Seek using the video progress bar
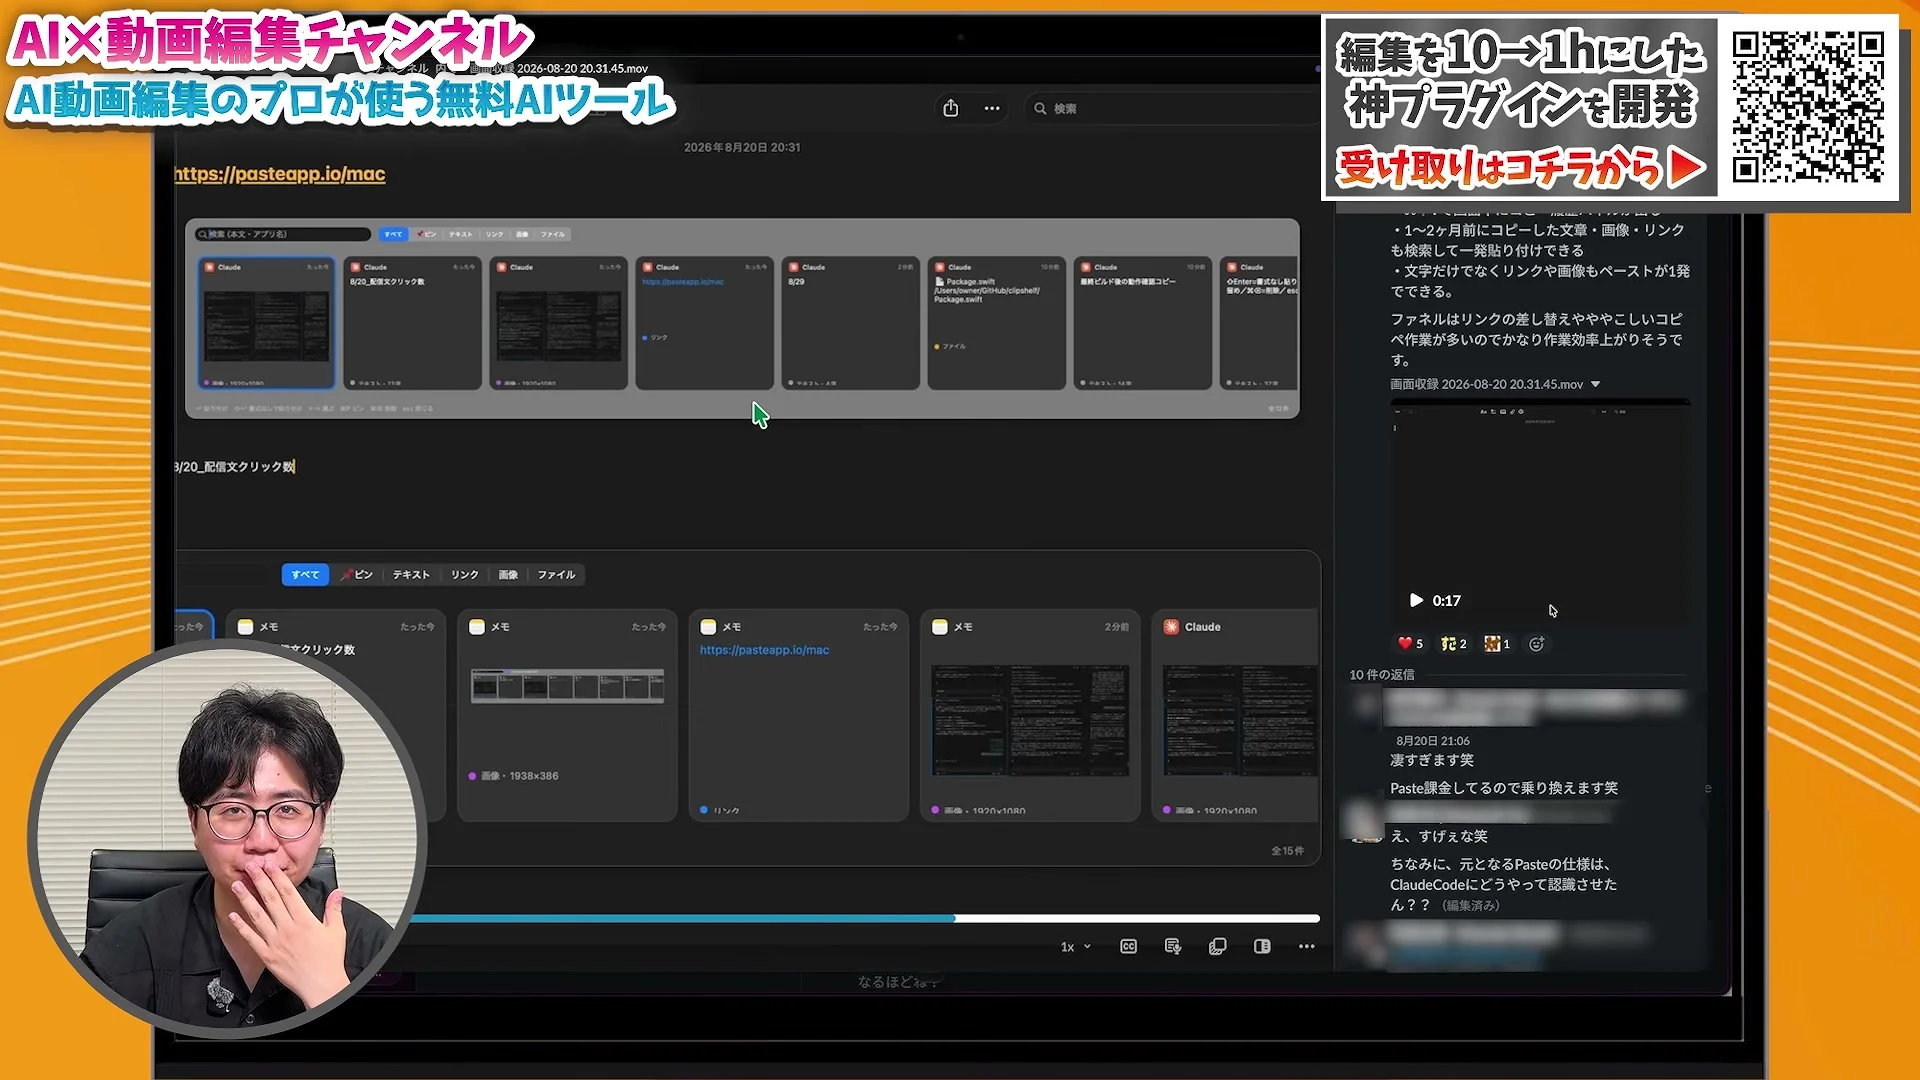Screen dimensions: 1920x1080 coord(865,918)
